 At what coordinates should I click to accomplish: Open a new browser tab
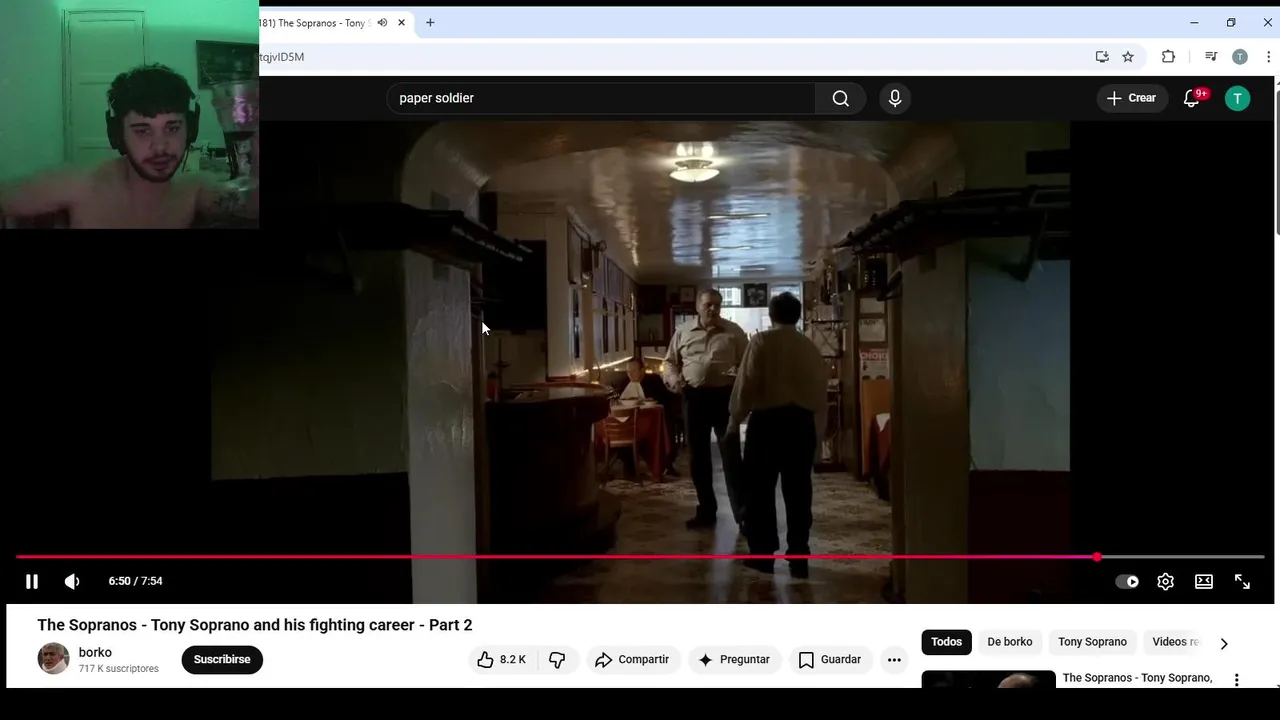click(430, 23)
